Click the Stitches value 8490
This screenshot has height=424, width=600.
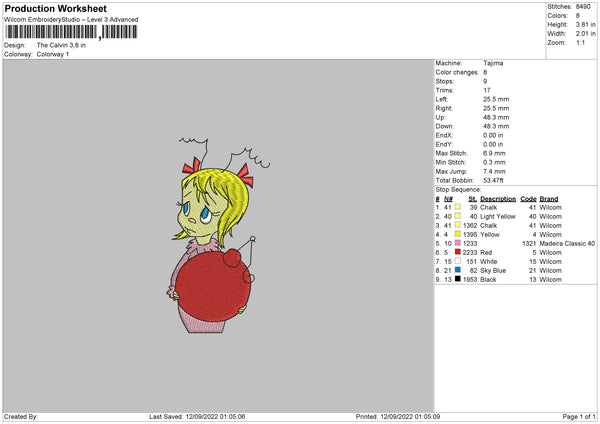coord(583,7)
